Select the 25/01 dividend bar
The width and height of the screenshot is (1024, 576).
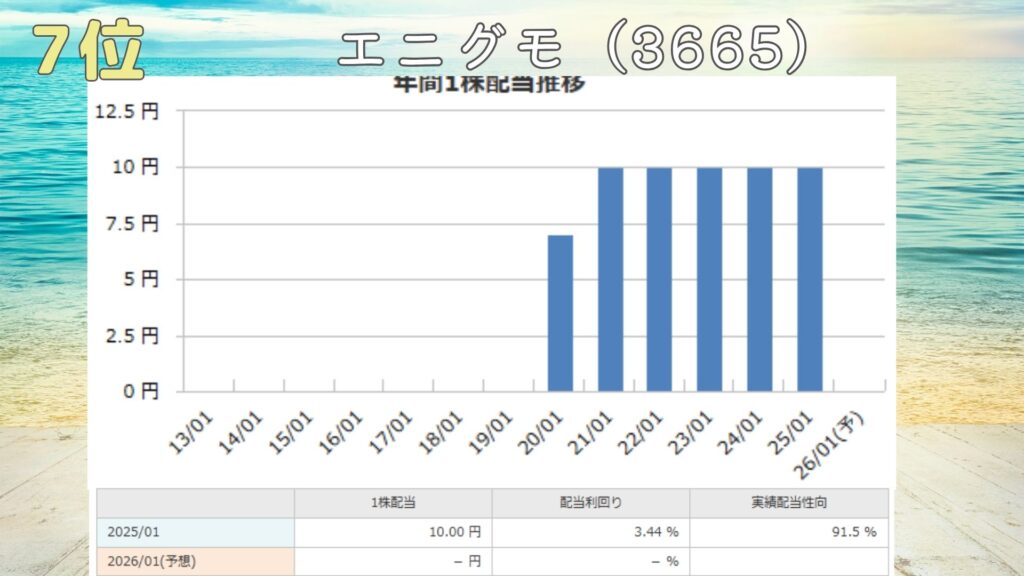click(809, 279)
